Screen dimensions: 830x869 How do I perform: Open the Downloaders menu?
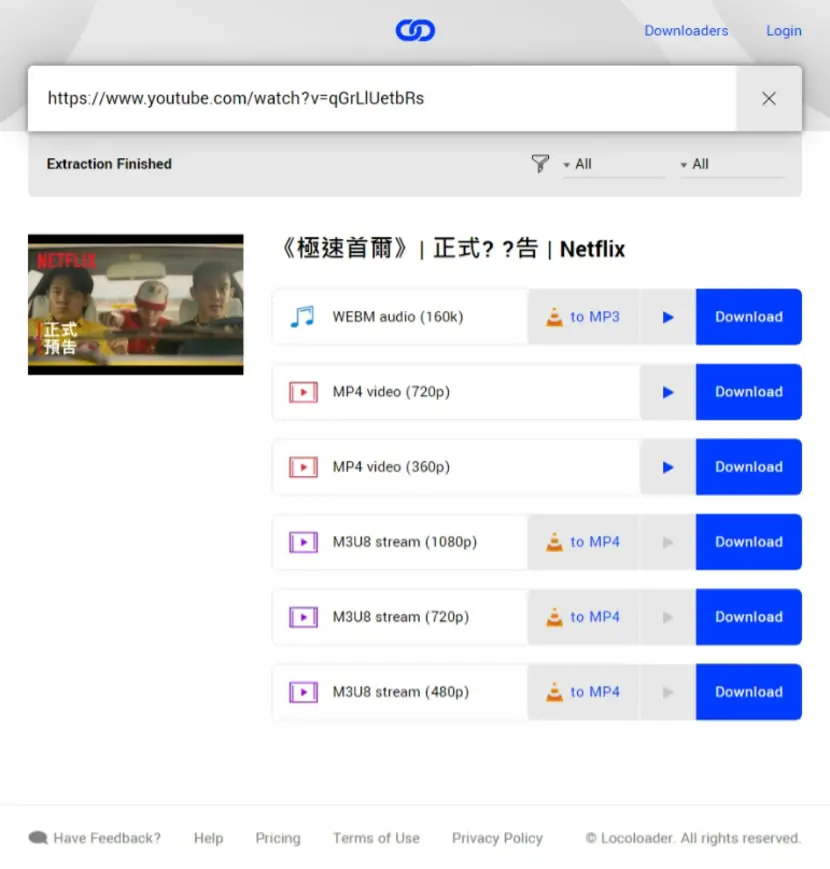pyautogui.click(x=686, y=31)
